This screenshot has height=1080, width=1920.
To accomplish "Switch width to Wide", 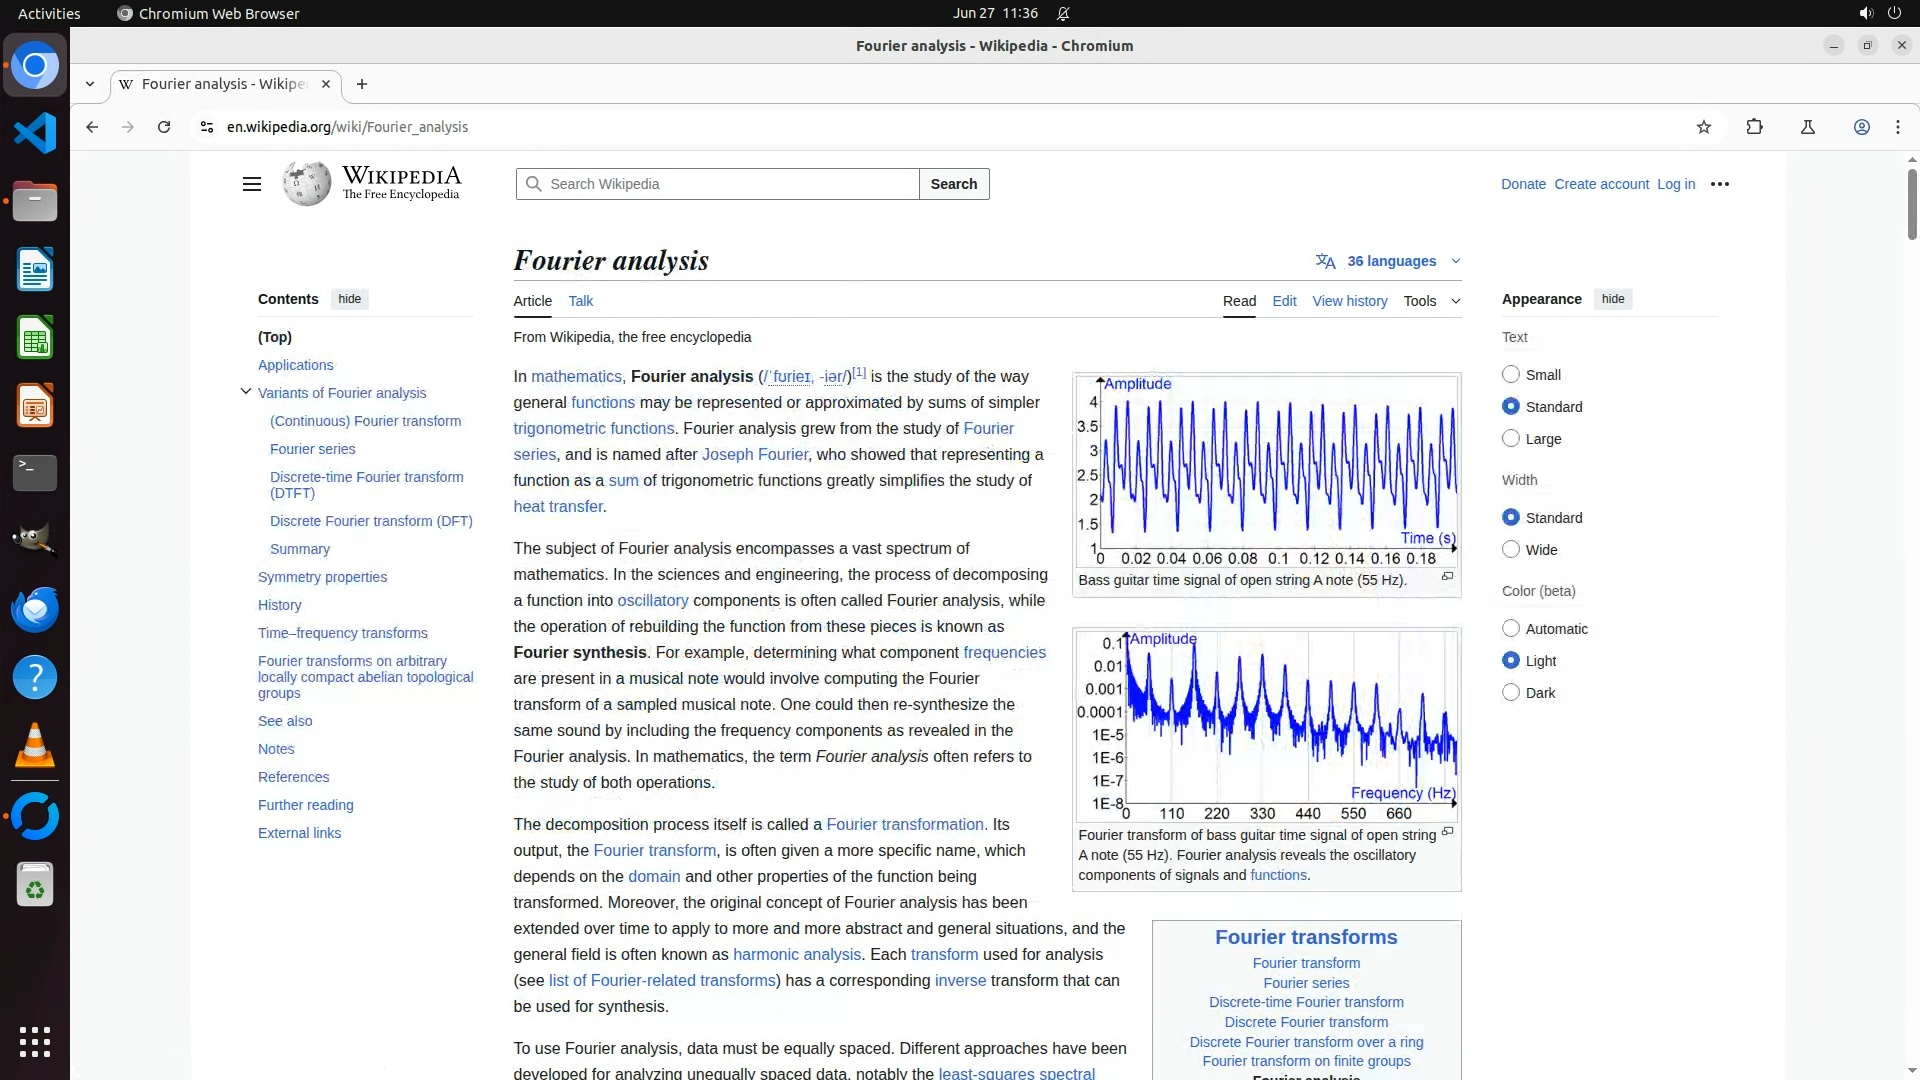I will click(x=1511, y=549).
